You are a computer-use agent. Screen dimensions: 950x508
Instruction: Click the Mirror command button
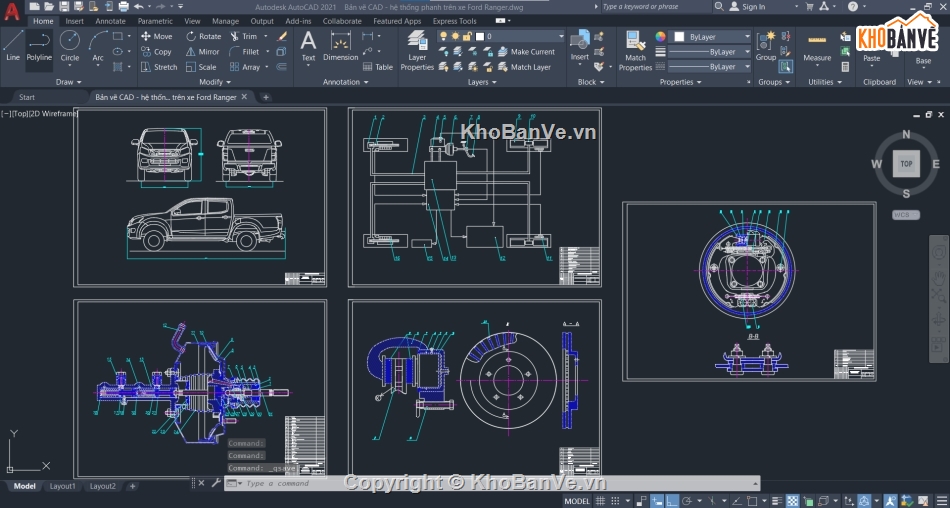coord(202,52)
